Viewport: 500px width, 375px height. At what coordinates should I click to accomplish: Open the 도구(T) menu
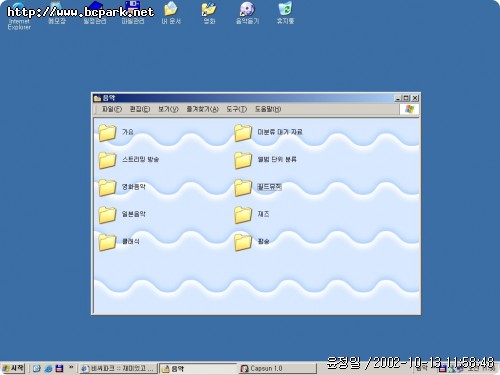(236, 109)
